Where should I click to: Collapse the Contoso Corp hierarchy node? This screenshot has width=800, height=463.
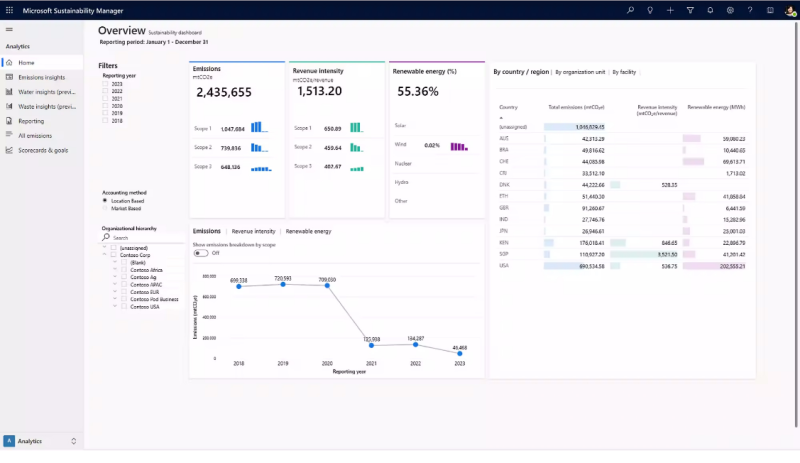pyautogui.click(x=105, y=255)
